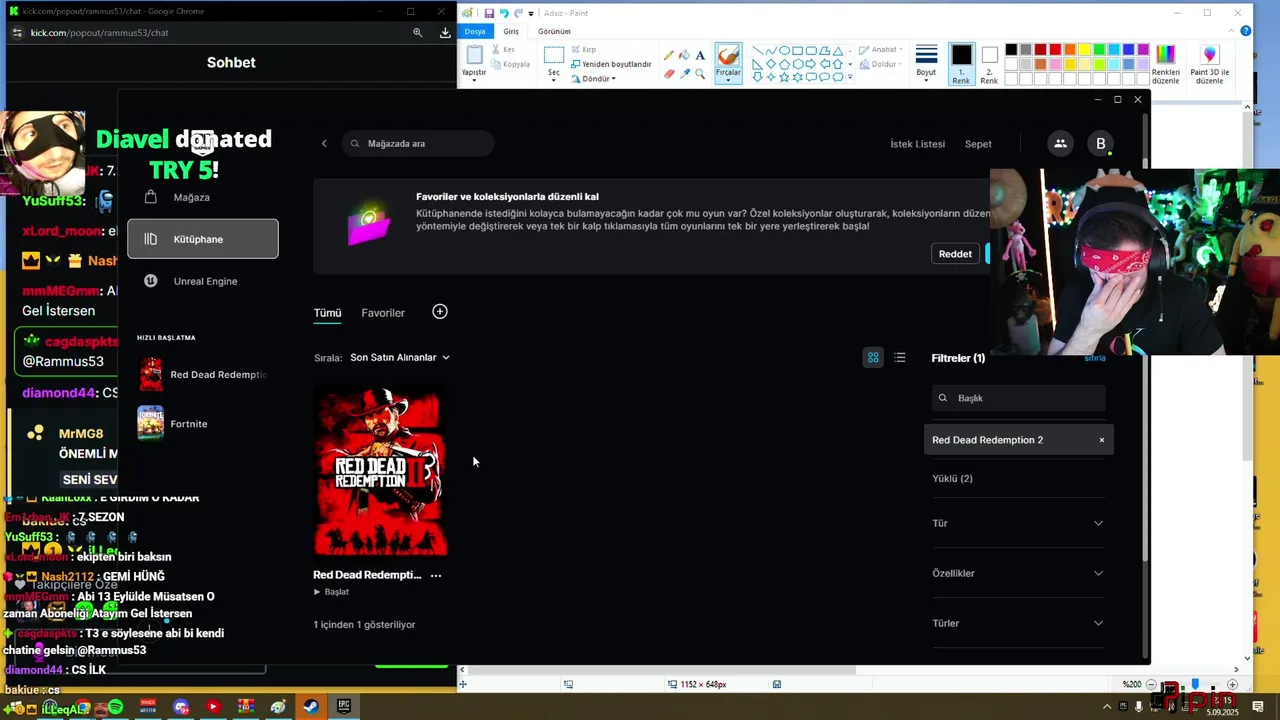The image size is (1280, 720).
Task: Click the Epic Games icon in taskbar
Action: click(343, 706)
